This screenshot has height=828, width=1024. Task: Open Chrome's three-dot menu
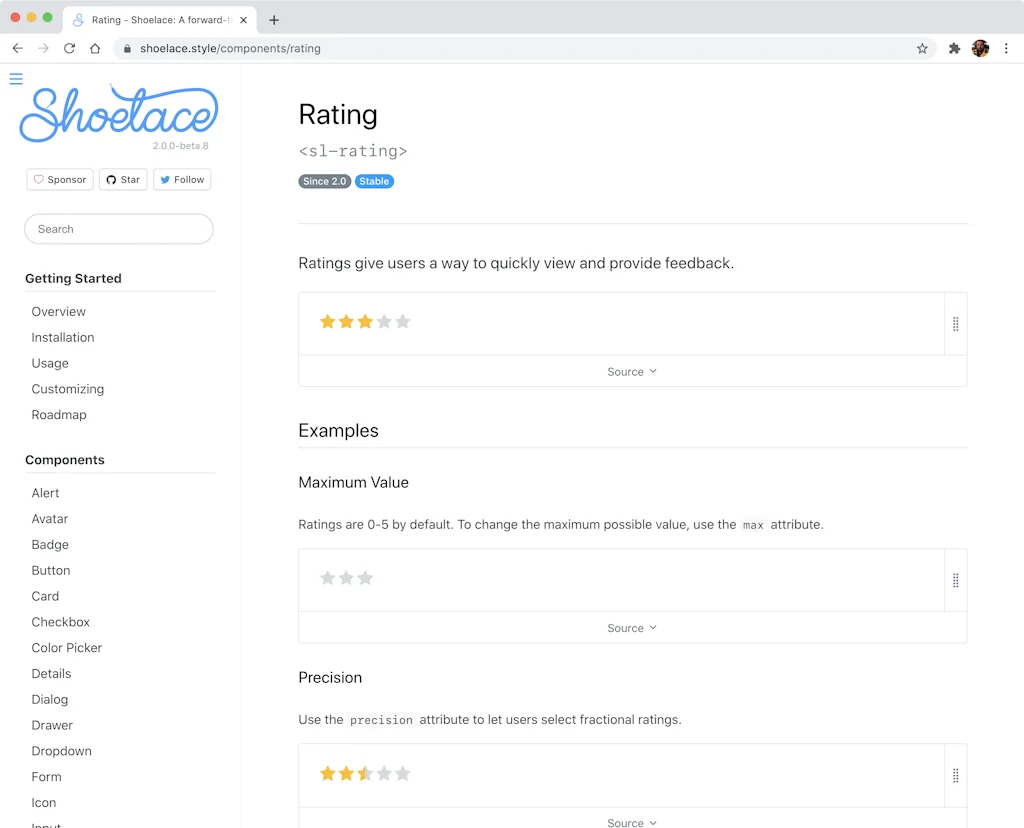coord(1005,48)
